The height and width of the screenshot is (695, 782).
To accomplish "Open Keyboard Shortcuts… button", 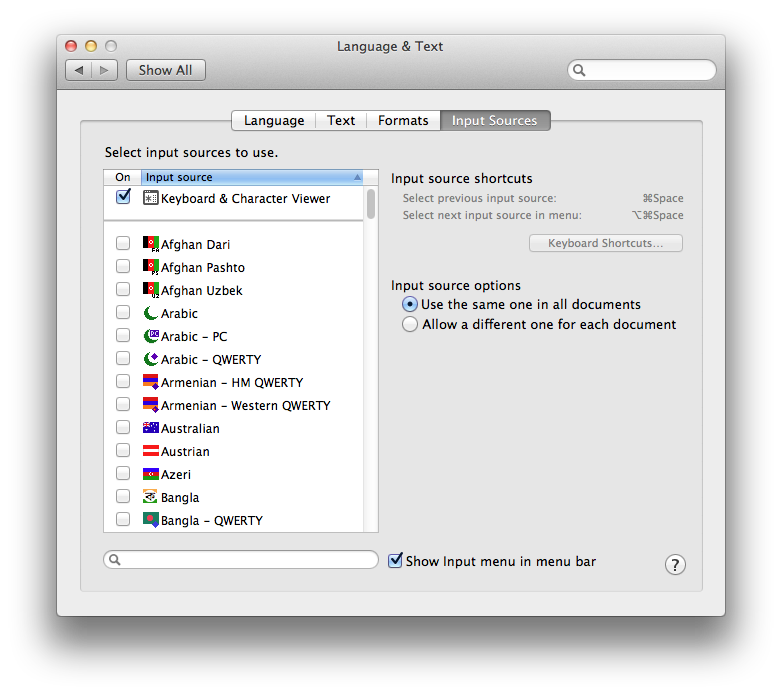I will click(605, 243).
